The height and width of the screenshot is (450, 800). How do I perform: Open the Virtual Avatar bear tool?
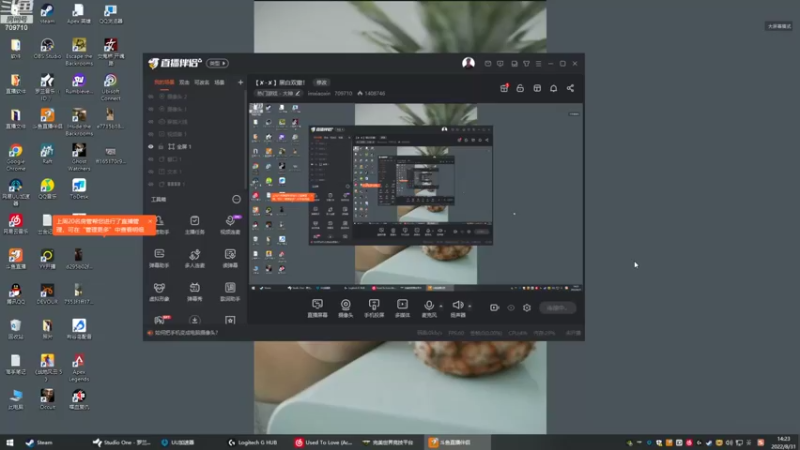pyautogui.click(x=159, y=292)
